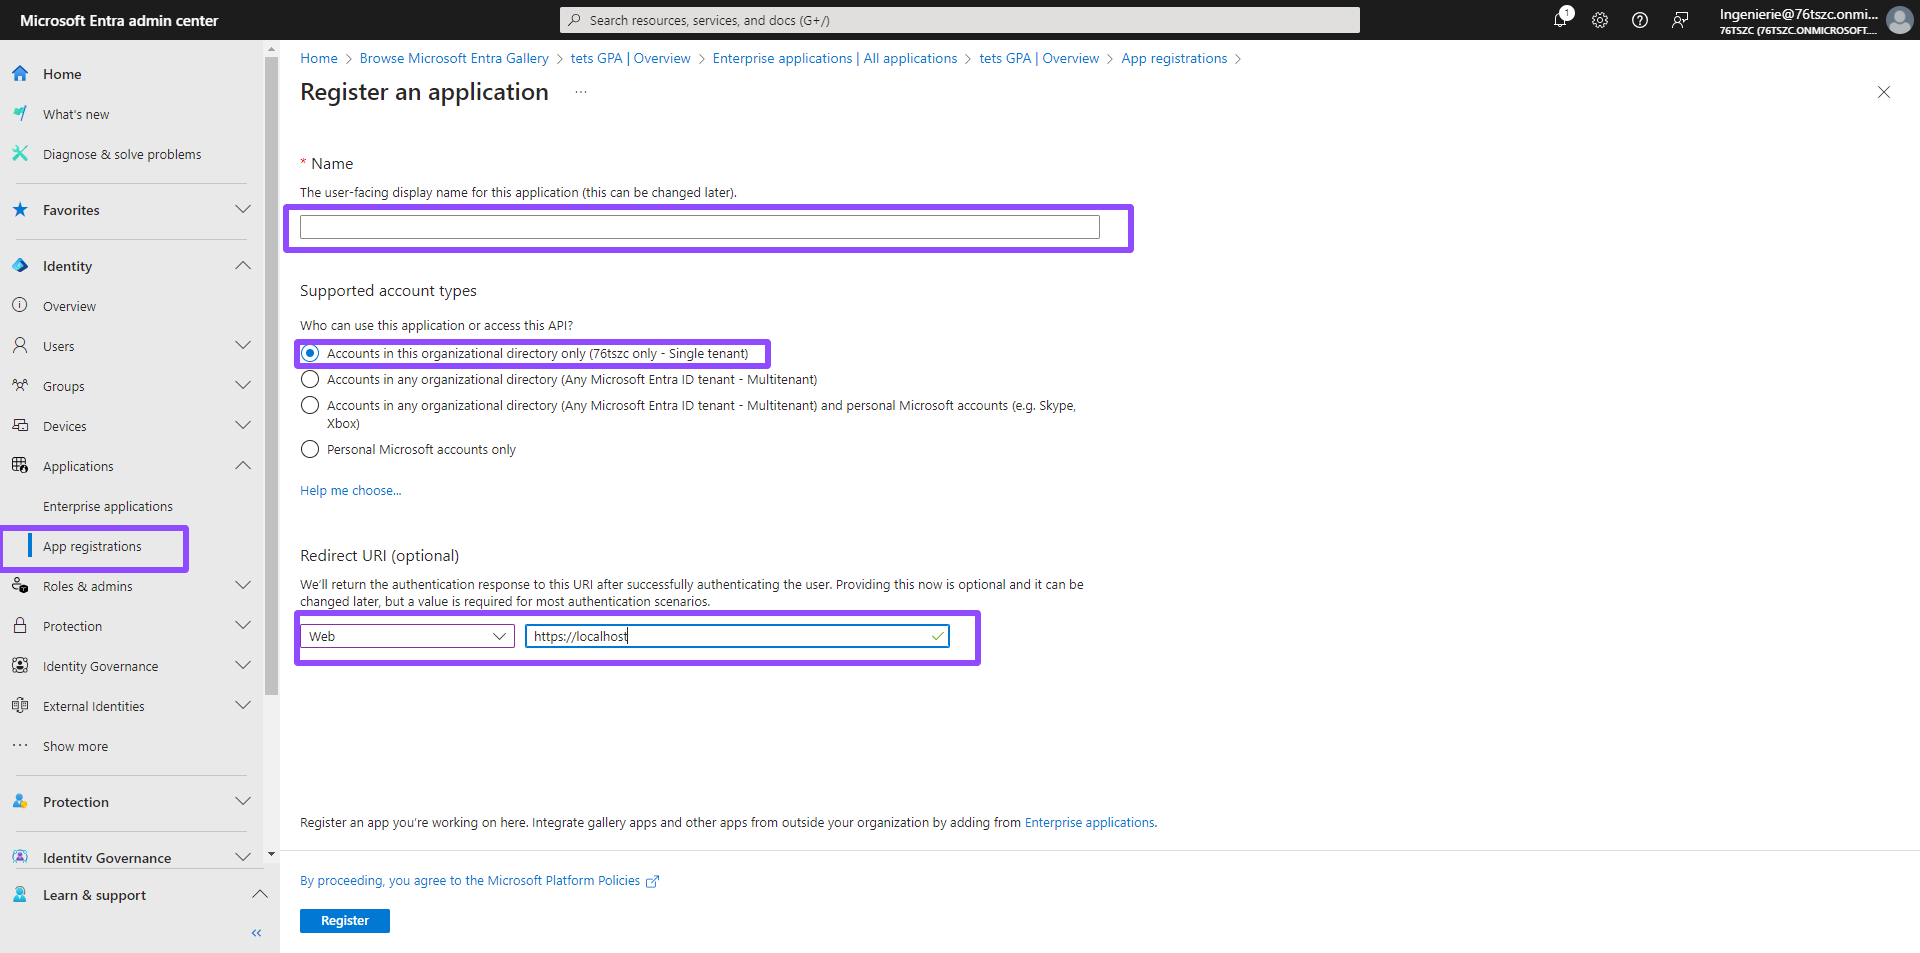Click the Register button
Image resolution: width=1920 pixels, height=953 pixels.
345,921
